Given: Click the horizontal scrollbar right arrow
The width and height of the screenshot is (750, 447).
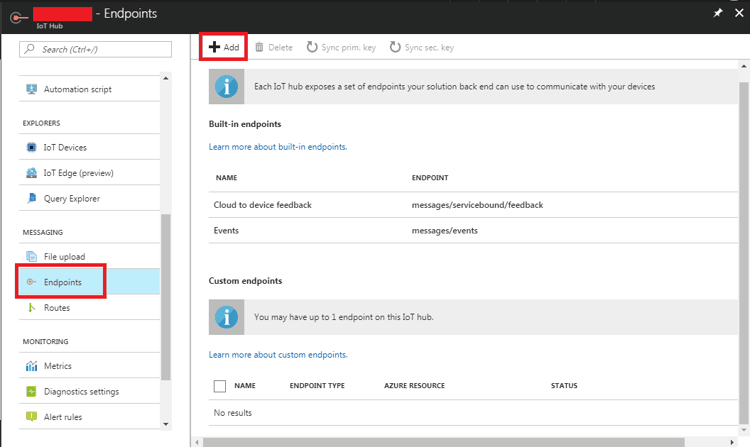Looking at the screenshot, I should [x=732, y=442].
